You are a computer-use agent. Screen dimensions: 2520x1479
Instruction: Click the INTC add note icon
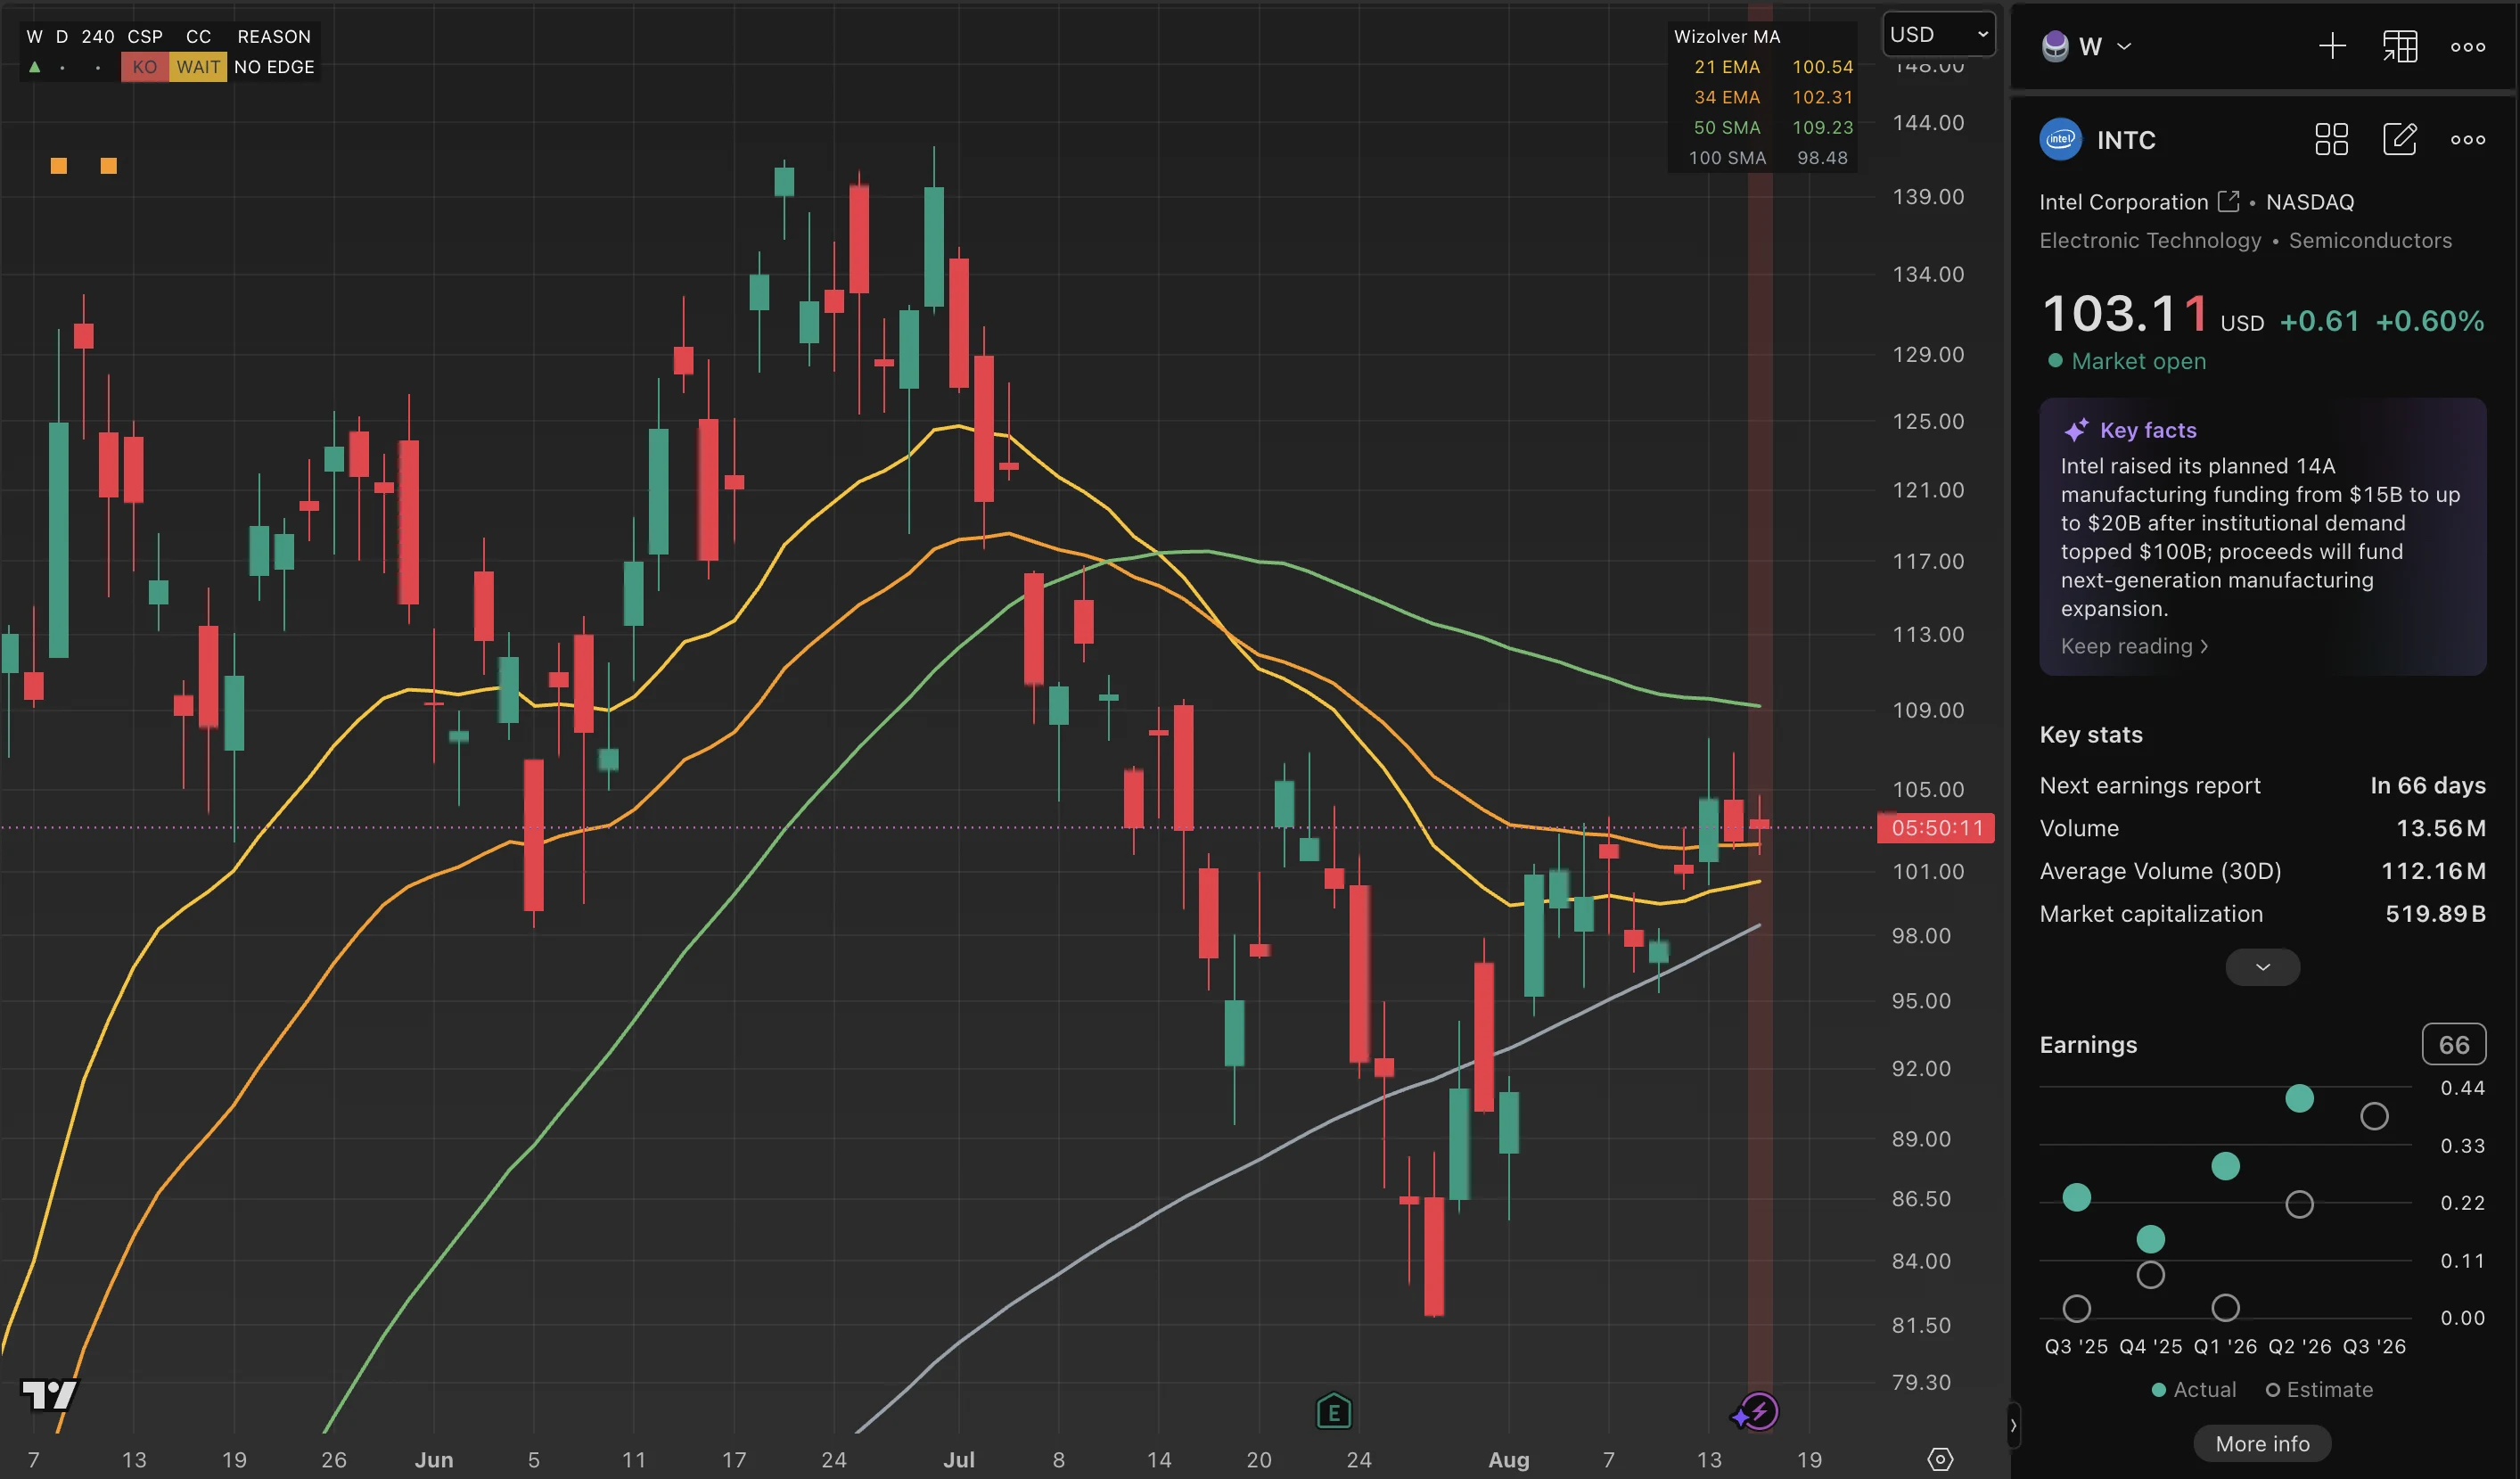2400,139
